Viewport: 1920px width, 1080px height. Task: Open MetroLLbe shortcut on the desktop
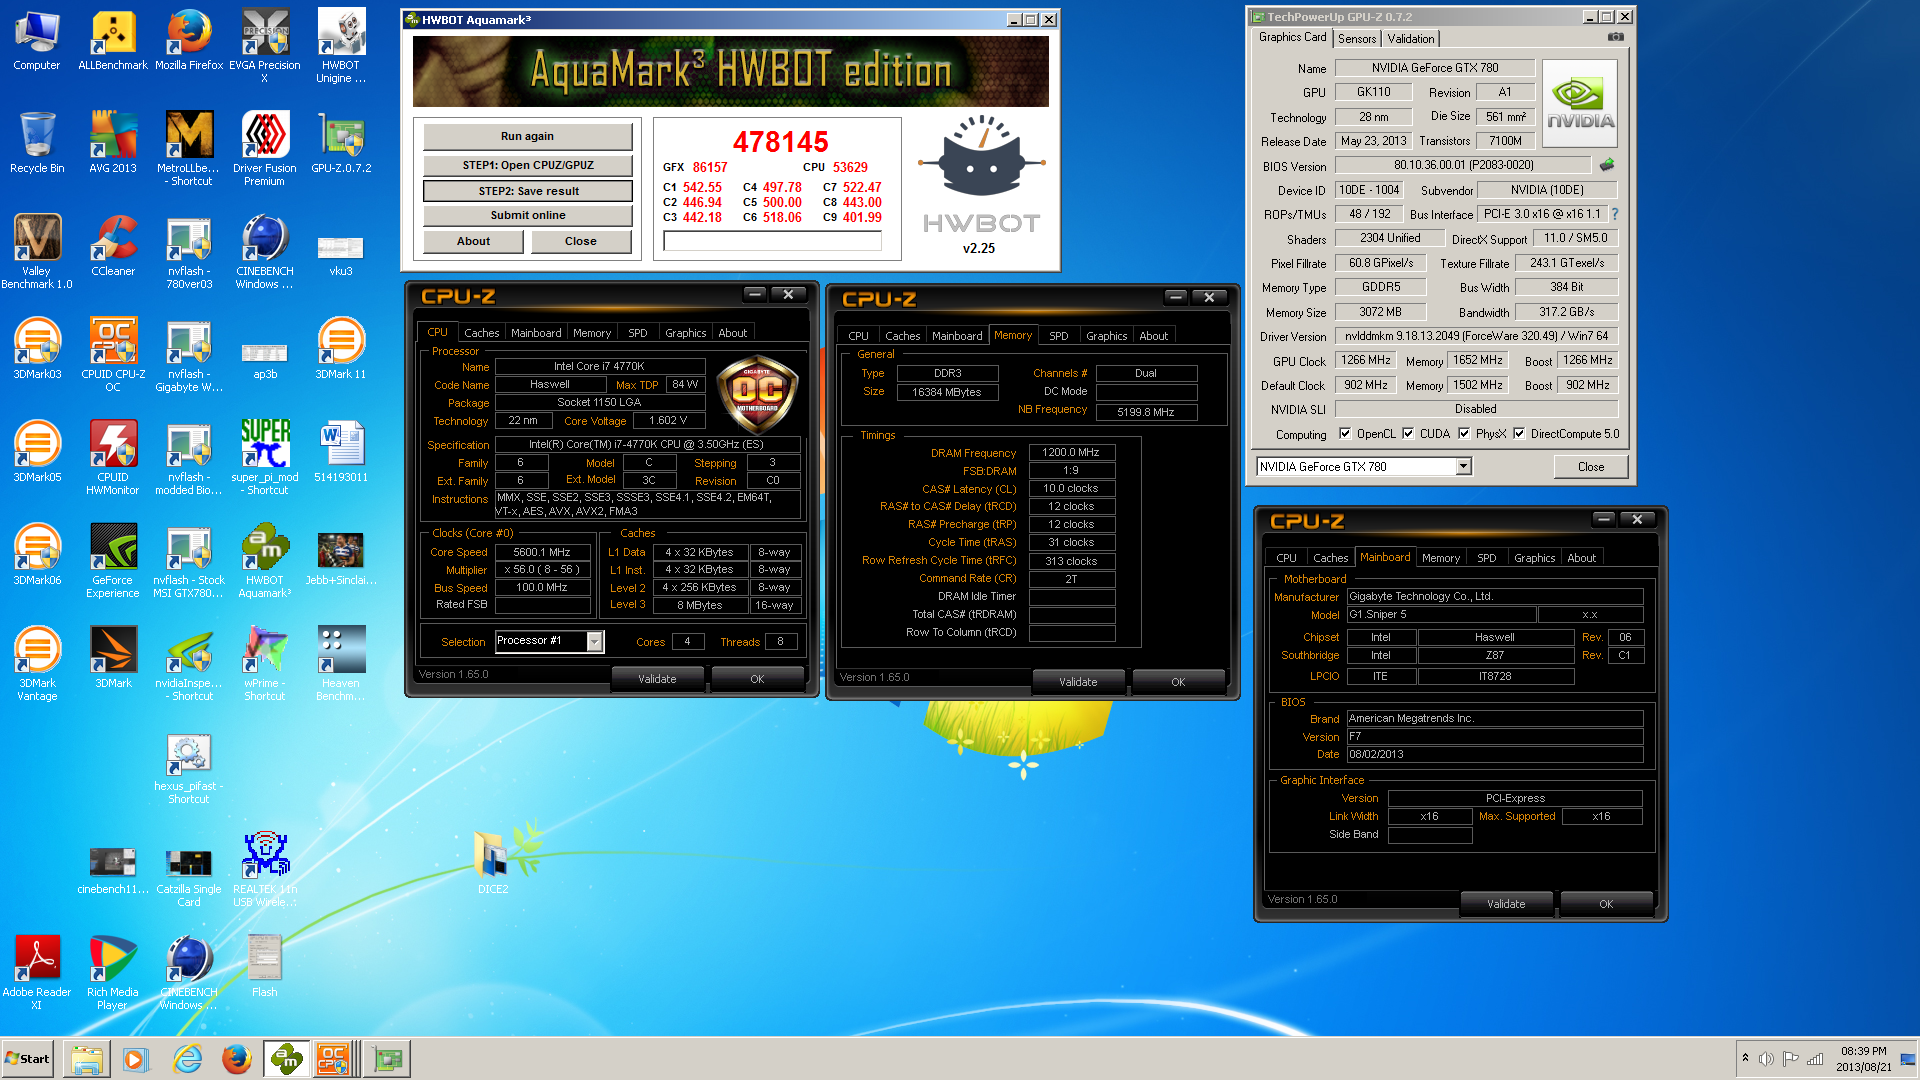189,149
